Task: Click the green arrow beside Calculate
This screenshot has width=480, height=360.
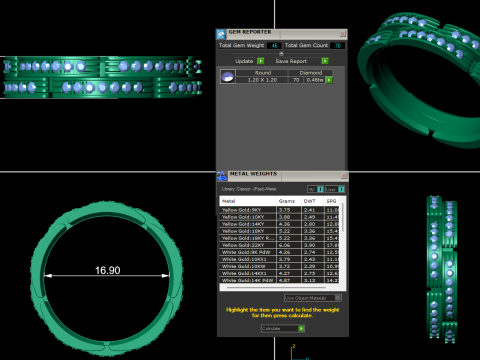Action: (x=301, y=328)
